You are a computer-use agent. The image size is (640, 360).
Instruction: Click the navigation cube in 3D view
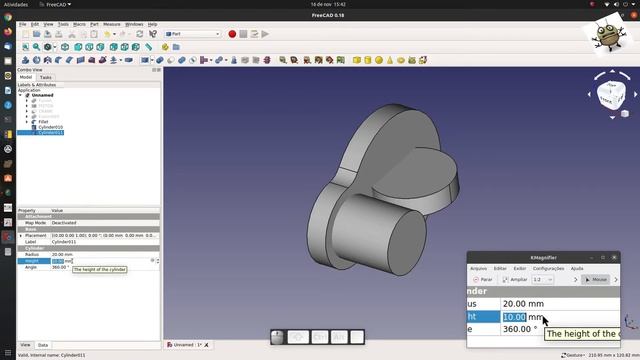tap(611, 95)
